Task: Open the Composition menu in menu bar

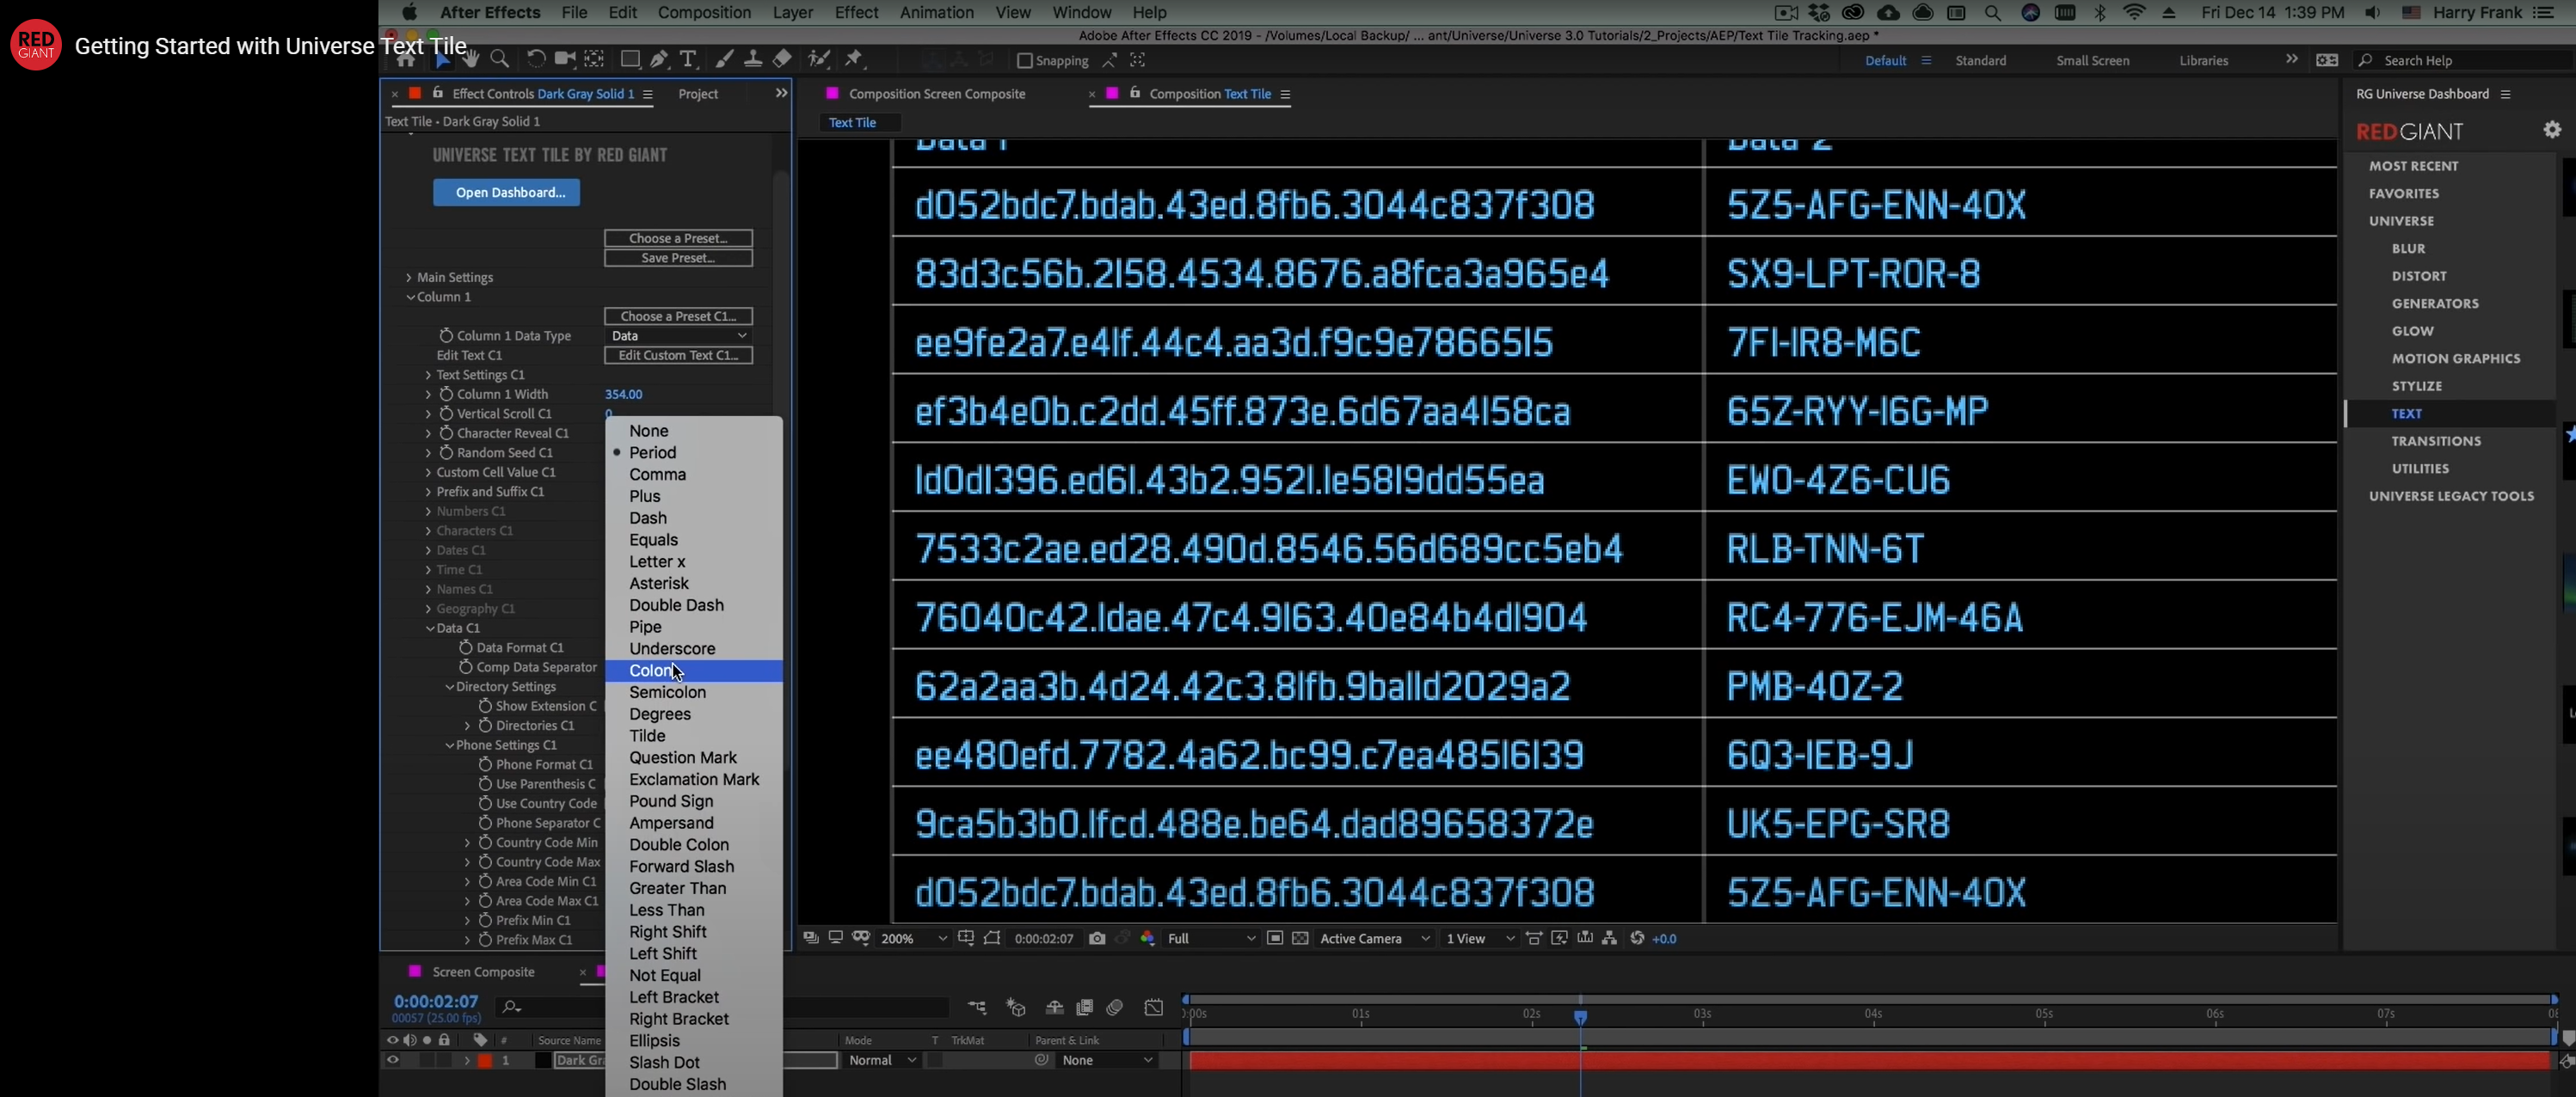Action: [704, 12]
